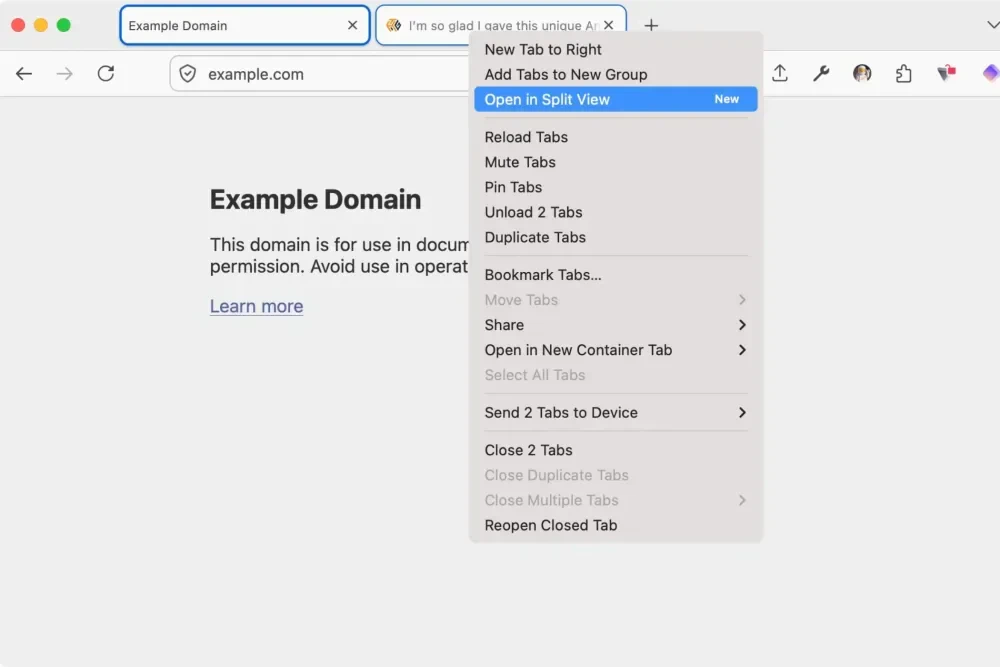
Task: Close the "I'm so glad" tab
Action: (608, 25)
